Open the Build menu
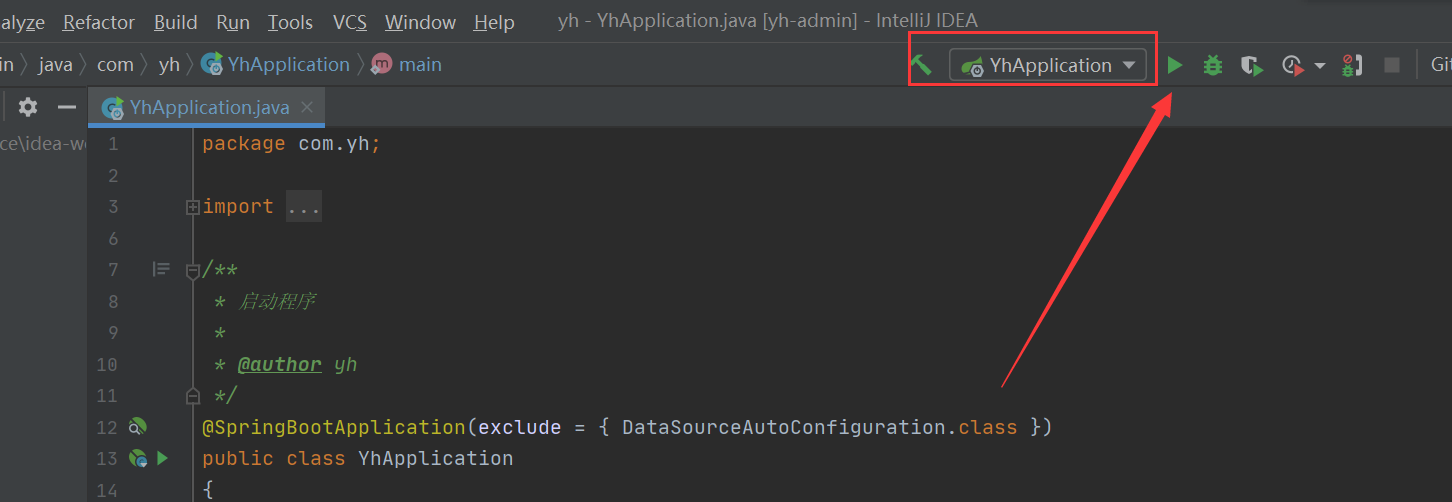The width and height of the screenshot is (1452, 502). (175, 22)
